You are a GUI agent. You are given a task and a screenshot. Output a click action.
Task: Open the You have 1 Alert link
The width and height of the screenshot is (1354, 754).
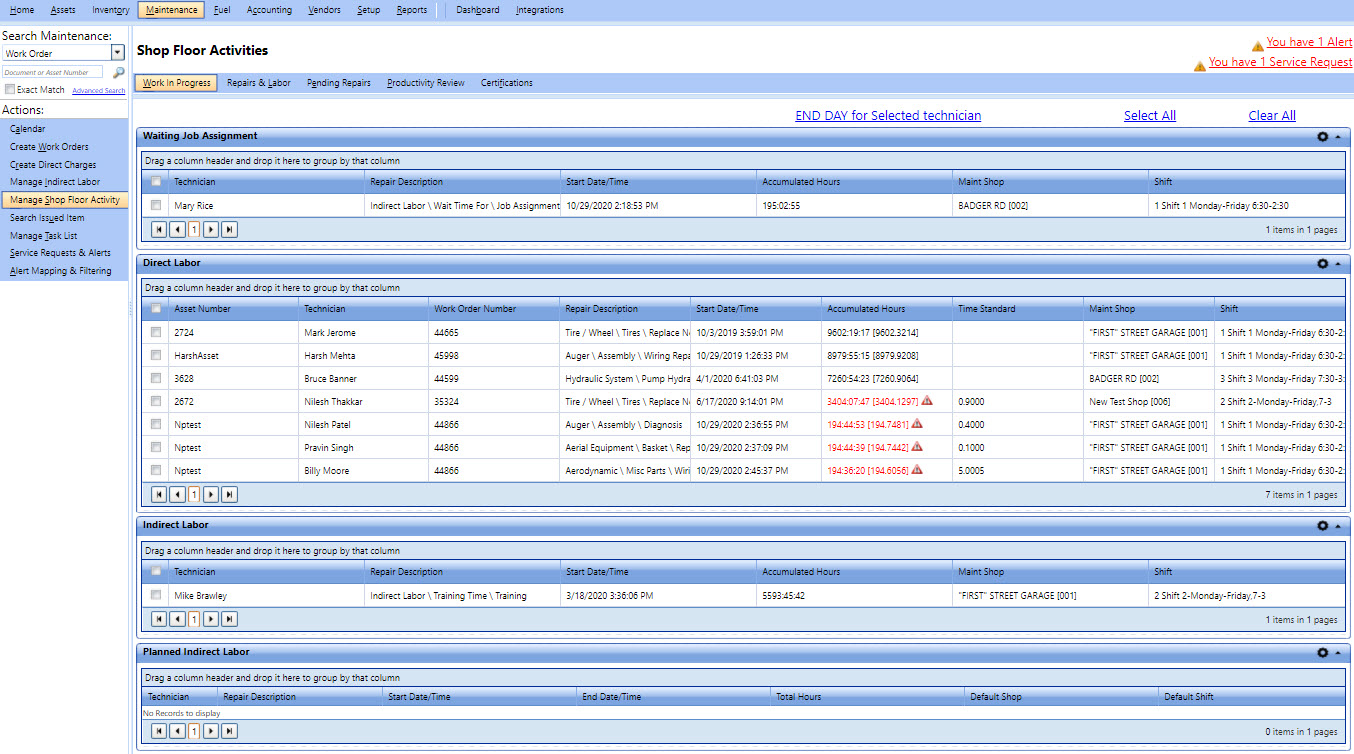pyautogui.click(x=1308, y=42)
